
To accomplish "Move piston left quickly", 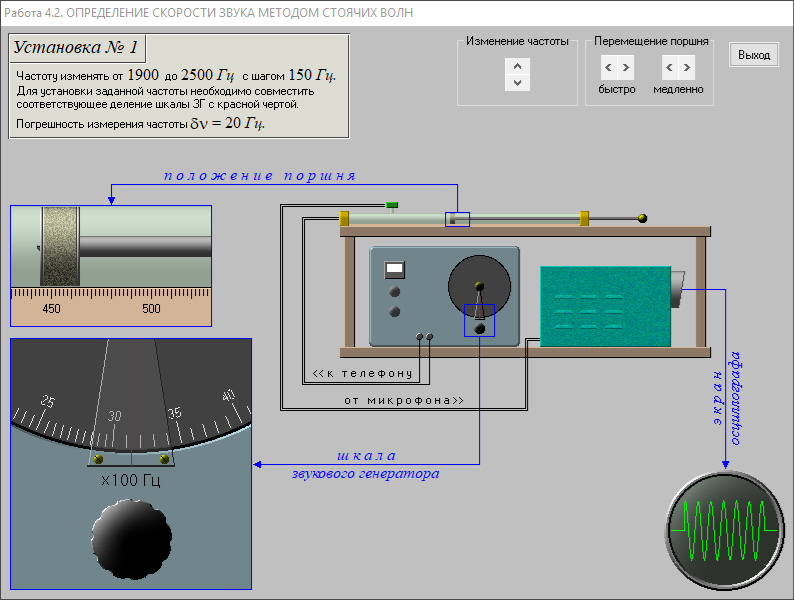I will pyautogui.click(x=608, y=68).
